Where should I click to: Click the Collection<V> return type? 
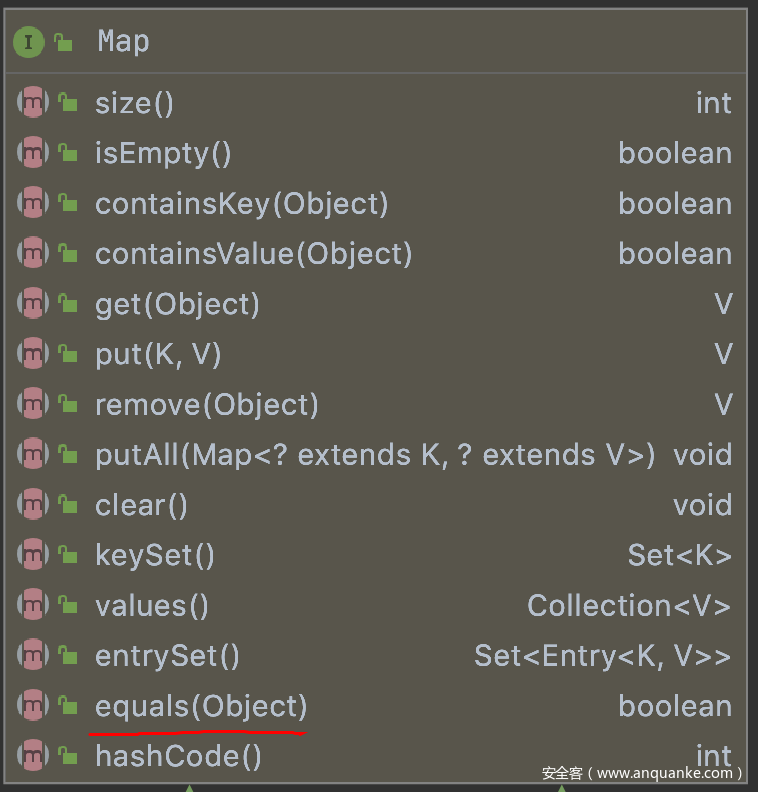tap(629, 605)
